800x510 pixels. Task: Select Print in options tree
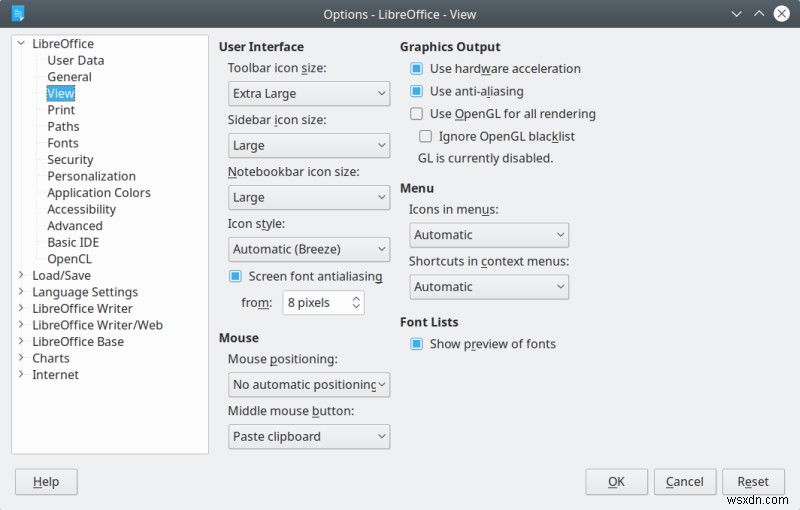click(61, 110)
